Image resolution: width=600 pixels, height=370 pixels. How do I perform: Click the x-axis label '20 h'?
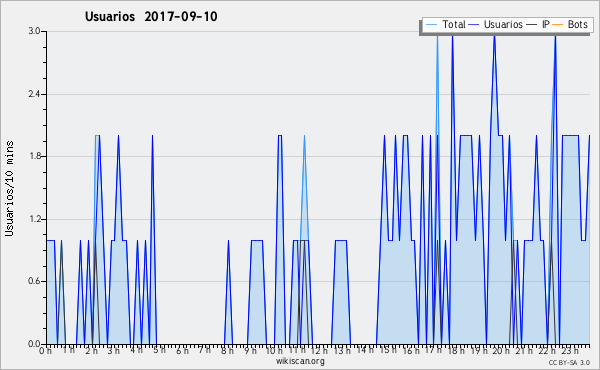tap(501, 350)
